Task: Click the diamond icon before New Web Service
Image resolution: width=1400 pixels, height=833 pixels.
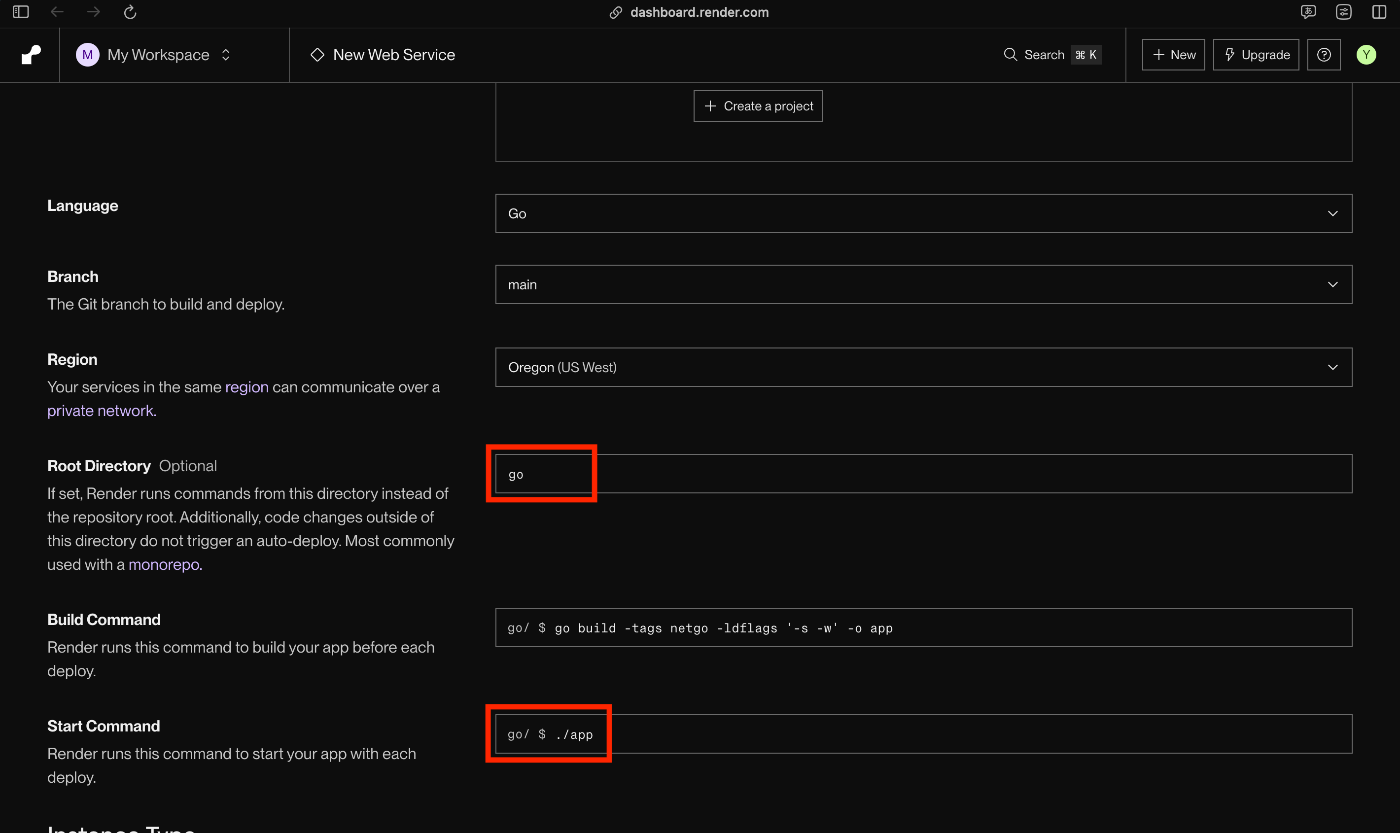Action: tap(317, 55)
